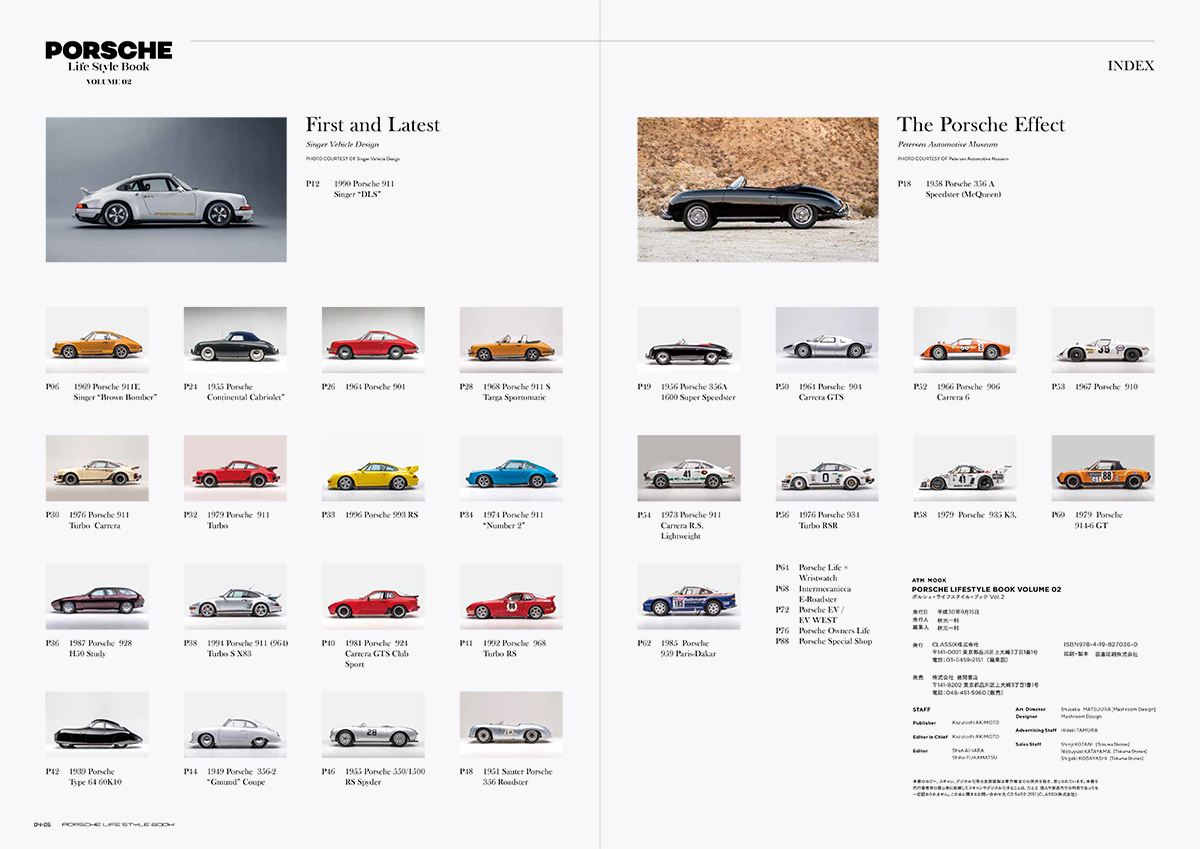The height and width of the screenshot is (849, 1200).
Task: Open the First and Latest heading
Action: pos(372,125)
